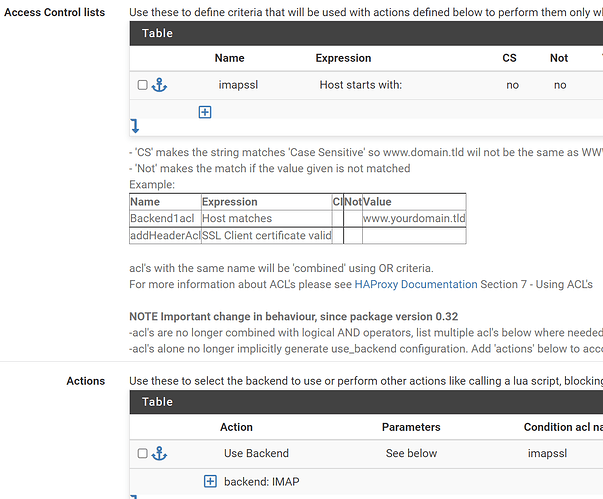Tick the checkbox in the imapssl ACL row
The height and width of the screenshot is (499, 603).
click(142, 85)
